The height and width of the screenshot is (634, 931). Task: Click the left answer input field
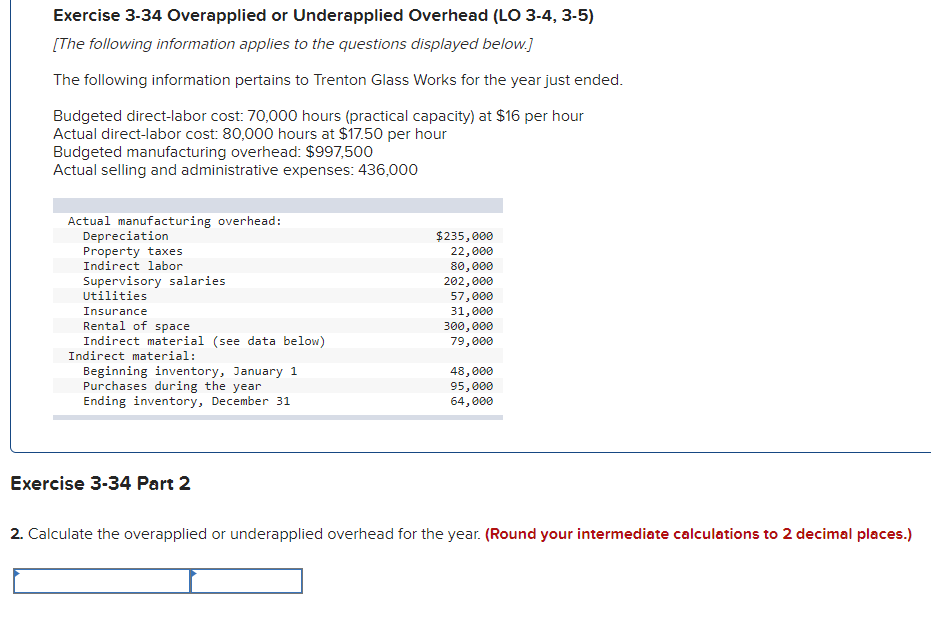100,580
